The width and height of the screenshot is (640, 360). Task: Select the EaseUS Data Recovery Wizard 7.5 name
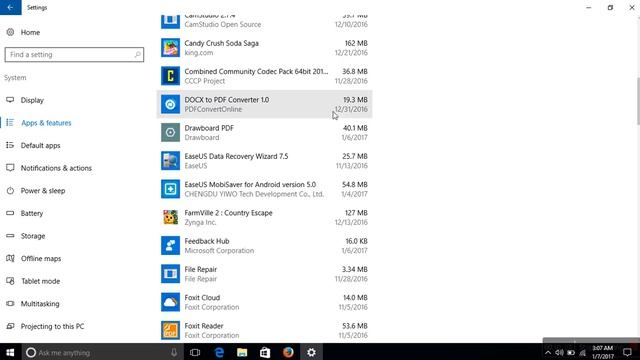click(236, 156)
